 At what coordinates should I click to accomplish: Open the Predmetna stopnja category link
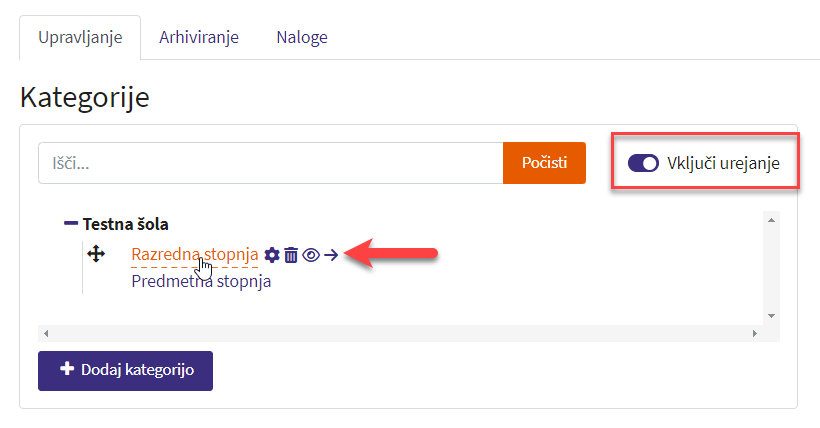click(201, 281)
